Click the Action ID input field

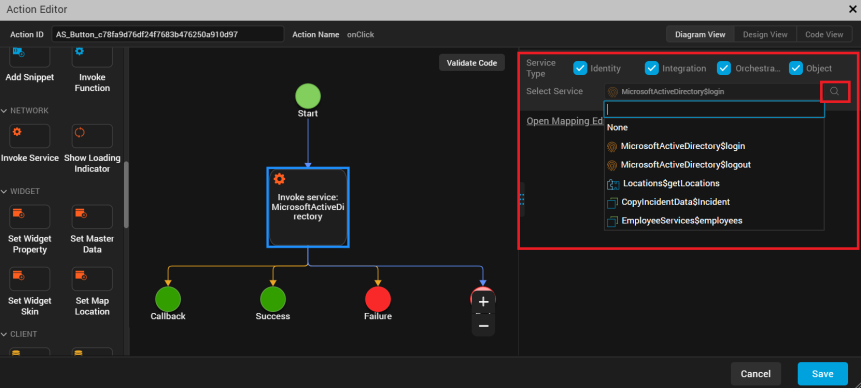[x=168, y=34]
